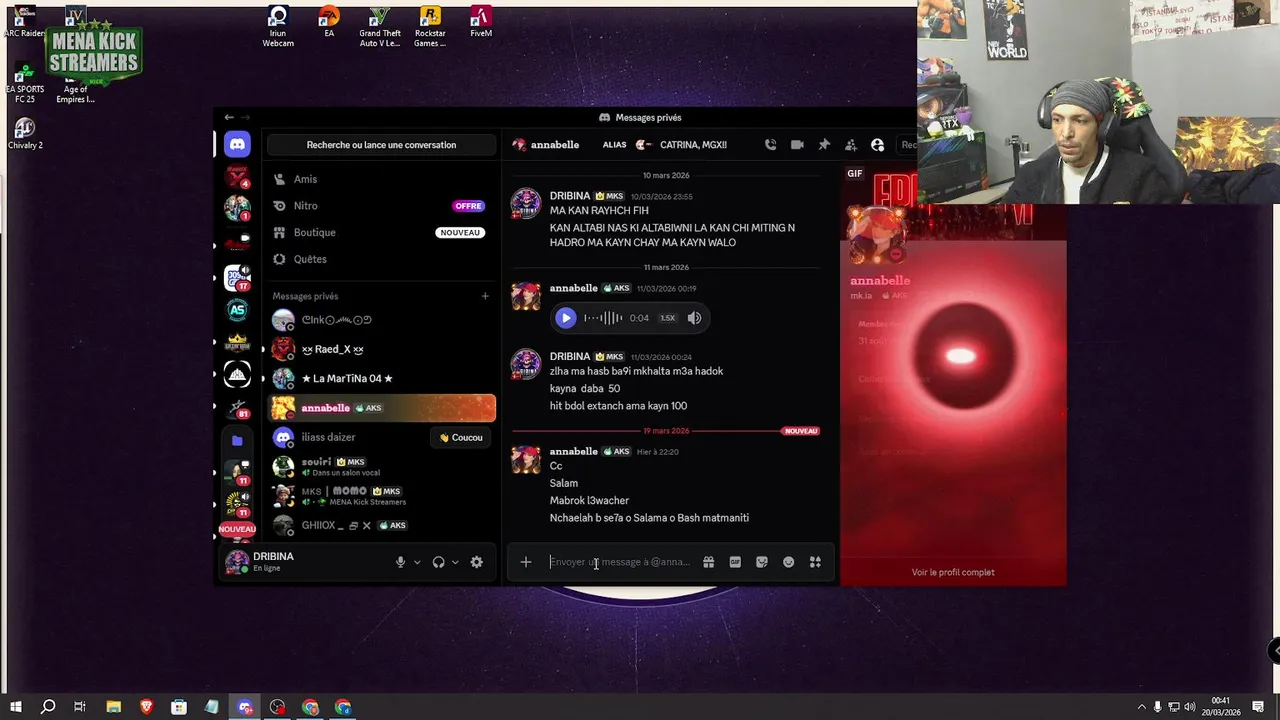1280x720 pixels.
Task: Play annabelle's voice message
Action: pos(565,318)
